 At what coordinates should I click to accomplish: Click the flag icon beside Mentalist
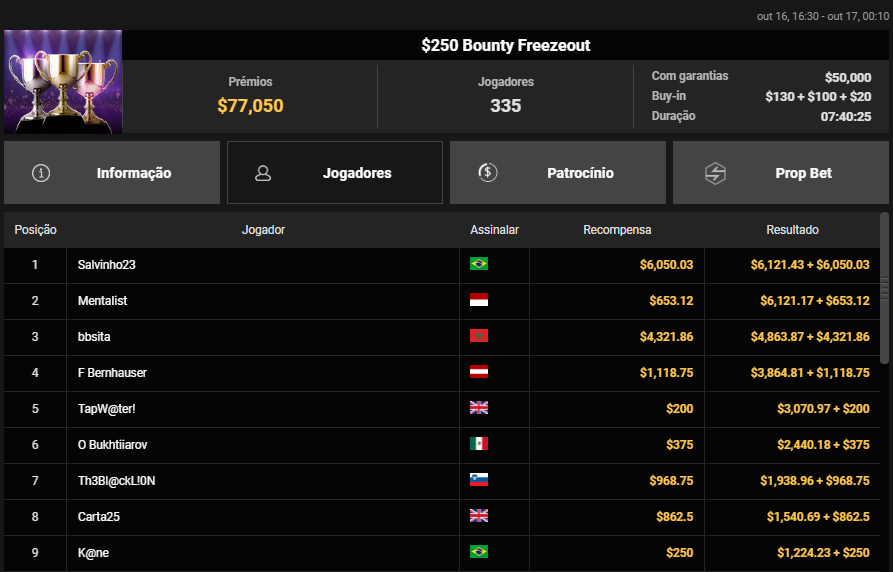tap(479, 300)
